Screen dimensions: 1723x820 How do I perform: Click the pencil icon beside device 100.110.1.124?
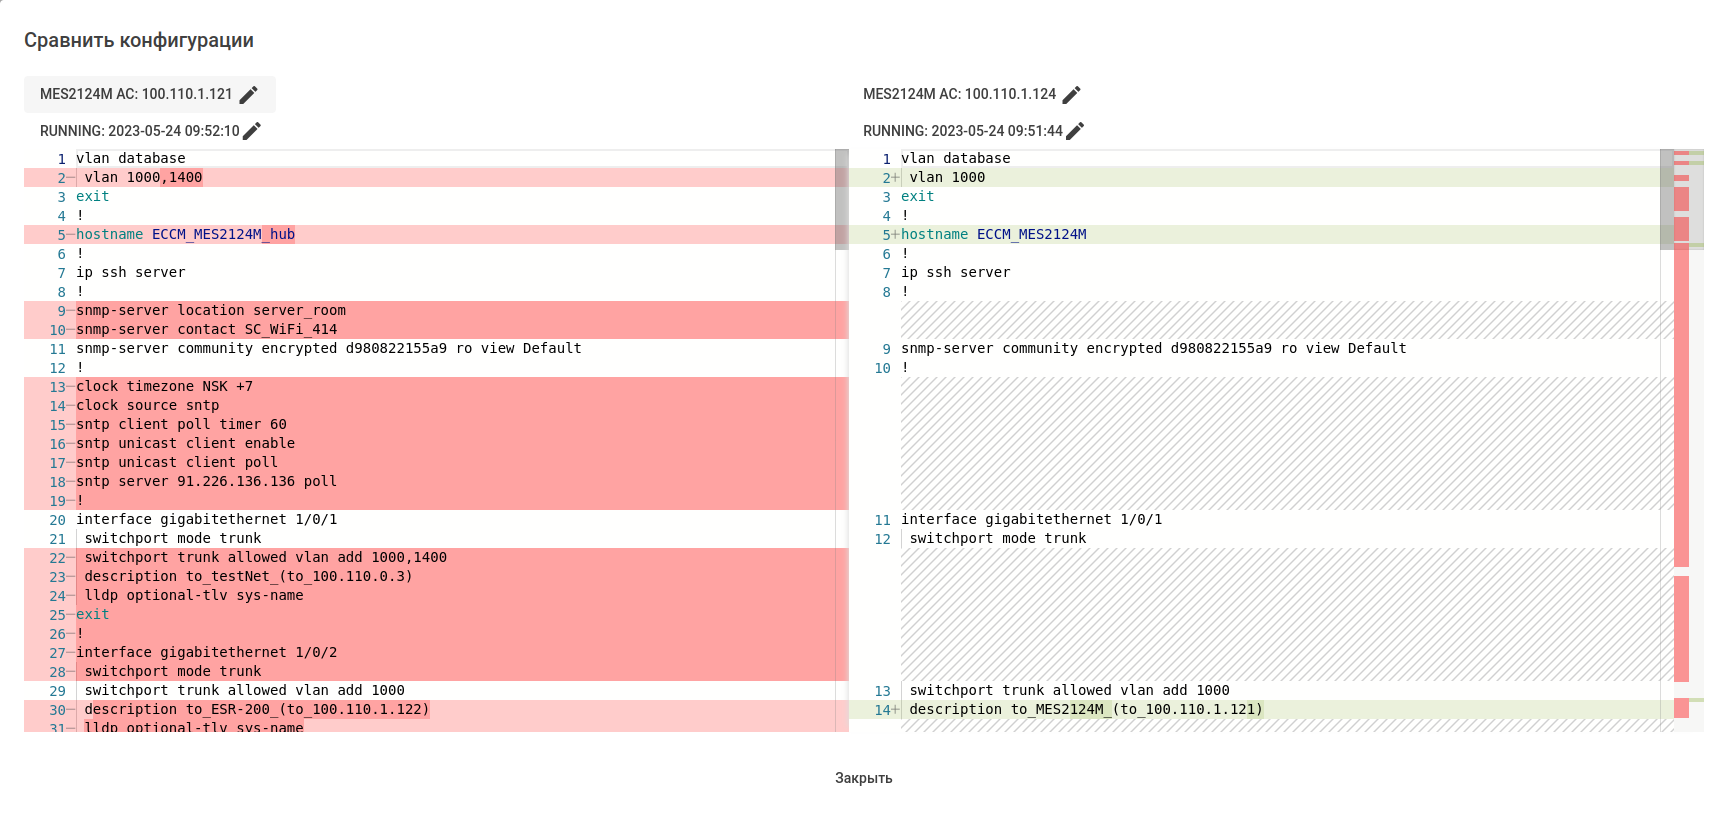coord(1072,95)
